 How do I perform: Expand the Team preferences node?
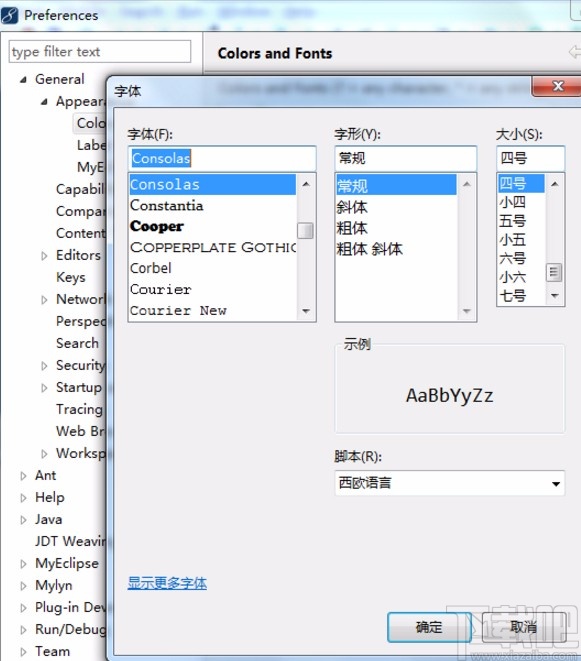(x=23, y=652)
